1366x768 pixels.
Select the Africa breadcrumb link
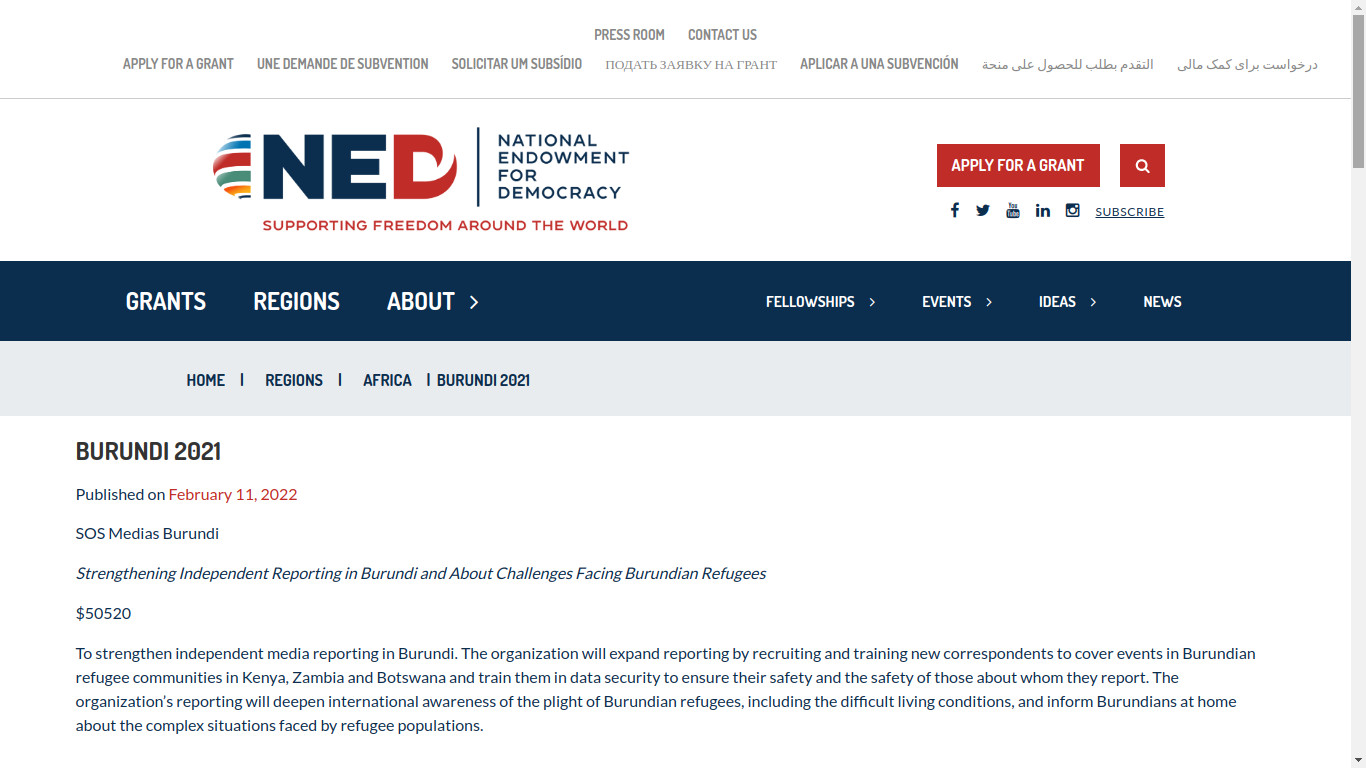(387, 380)
